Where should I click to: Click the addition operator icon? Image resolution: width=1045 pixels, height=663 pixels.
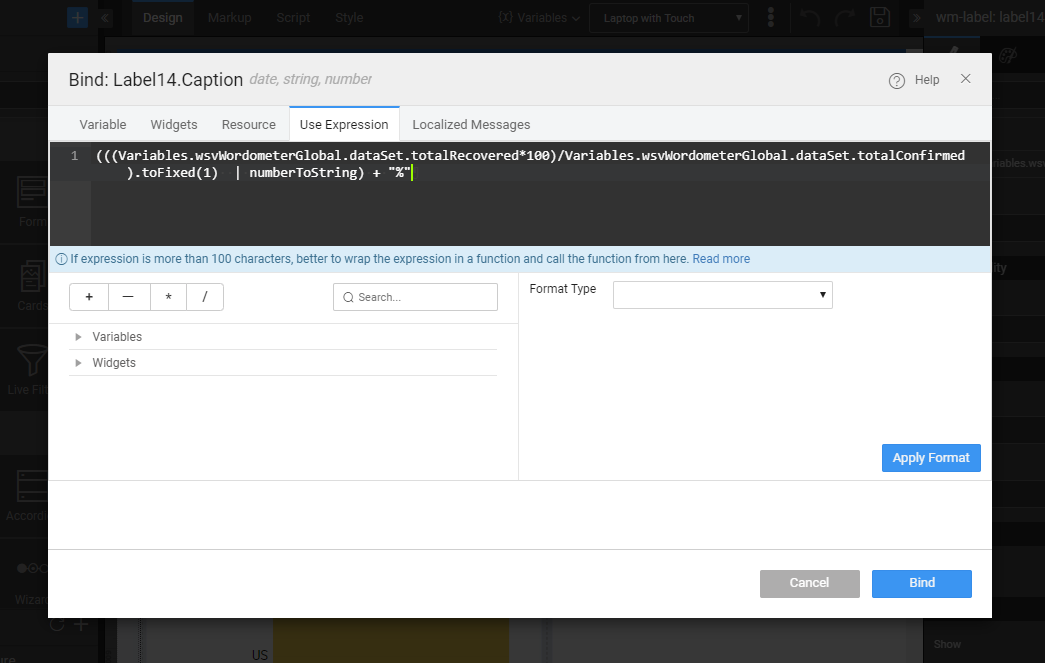(x=88, y=296)
